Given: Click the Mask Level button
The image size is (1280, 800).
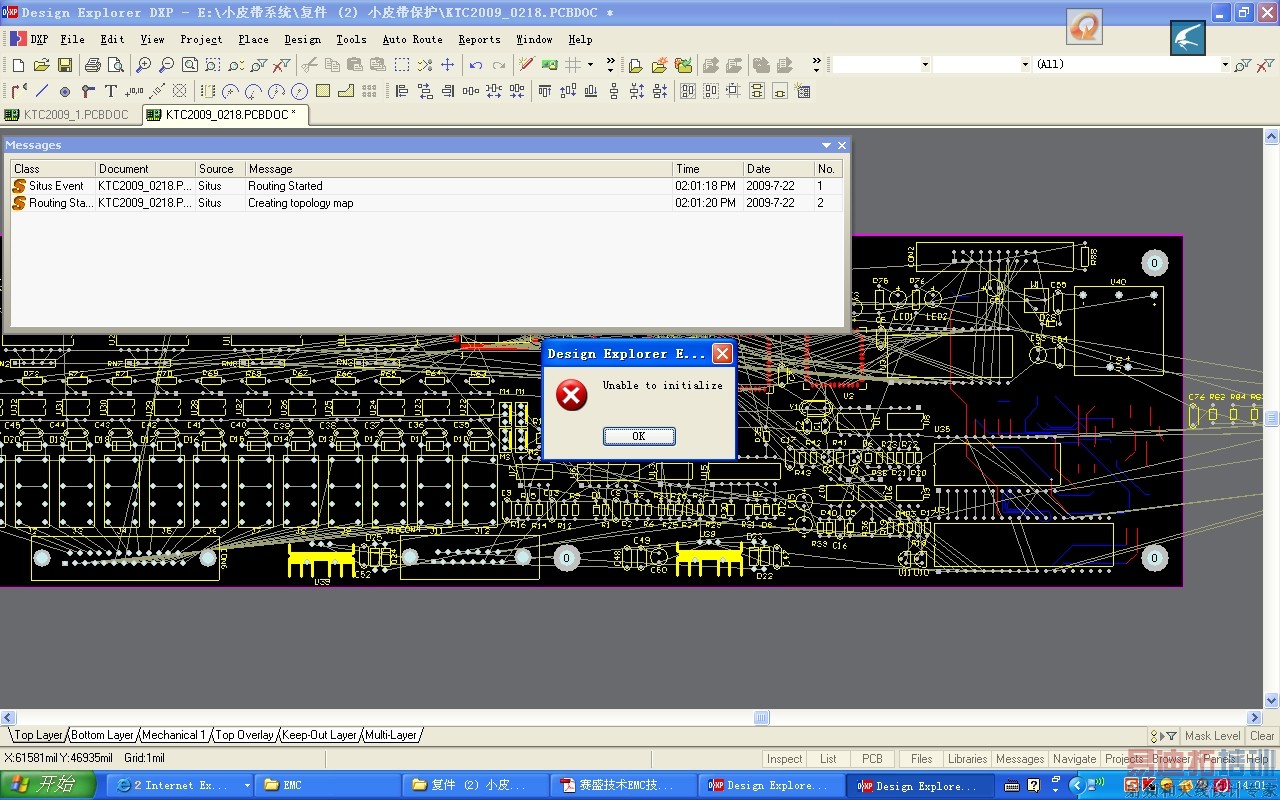Looking at the screenshot, I should [x=1212, y=735].
